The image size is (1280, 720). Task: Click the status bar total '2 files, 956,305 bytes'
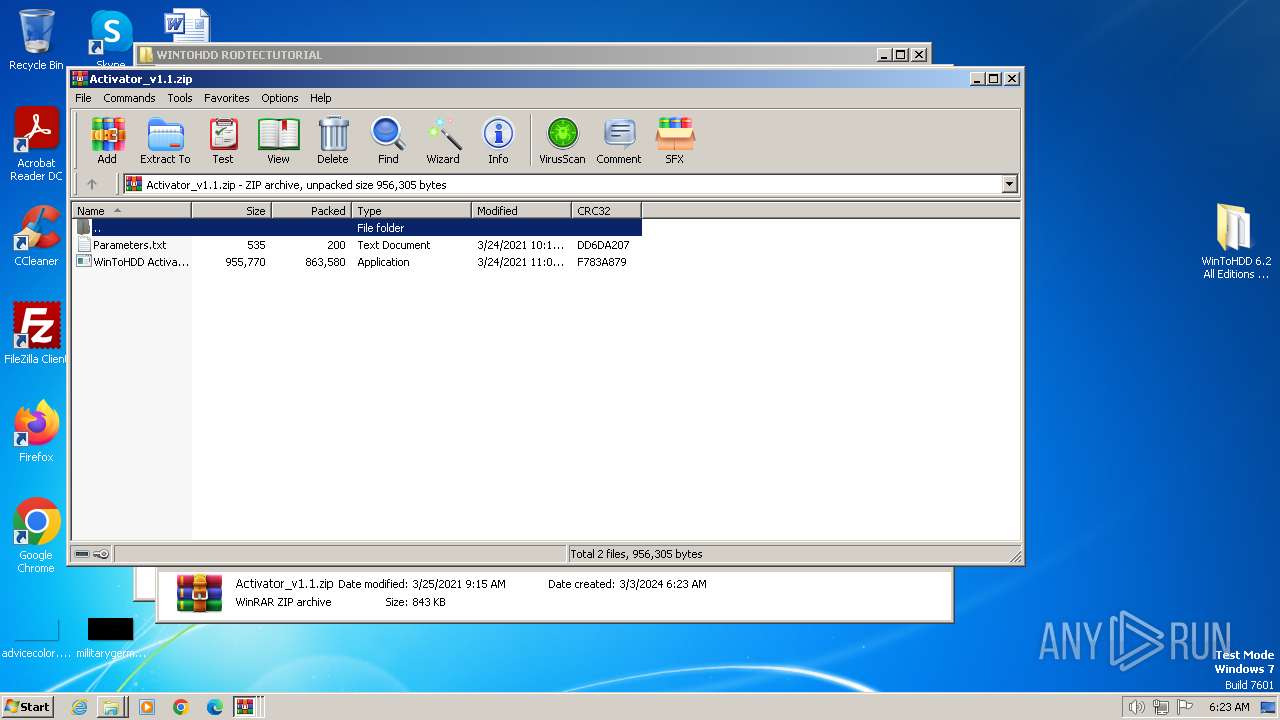(x=636, y=554)
